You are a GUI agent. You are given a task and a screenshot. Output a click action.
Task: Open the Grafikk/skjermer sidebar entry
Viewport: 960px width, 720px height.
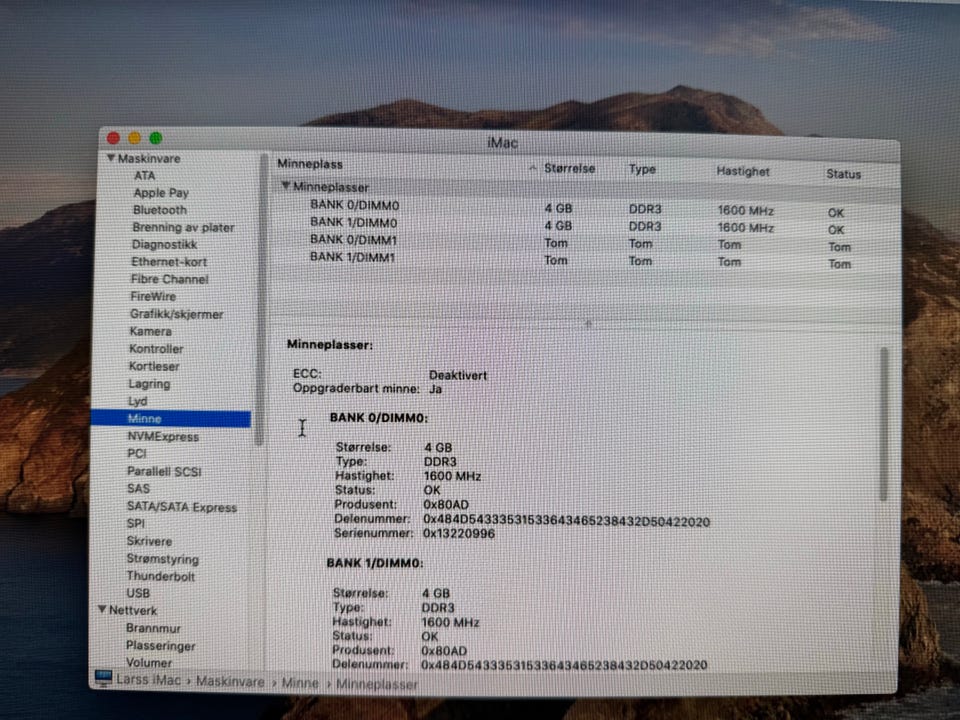(x=176, y=314)
